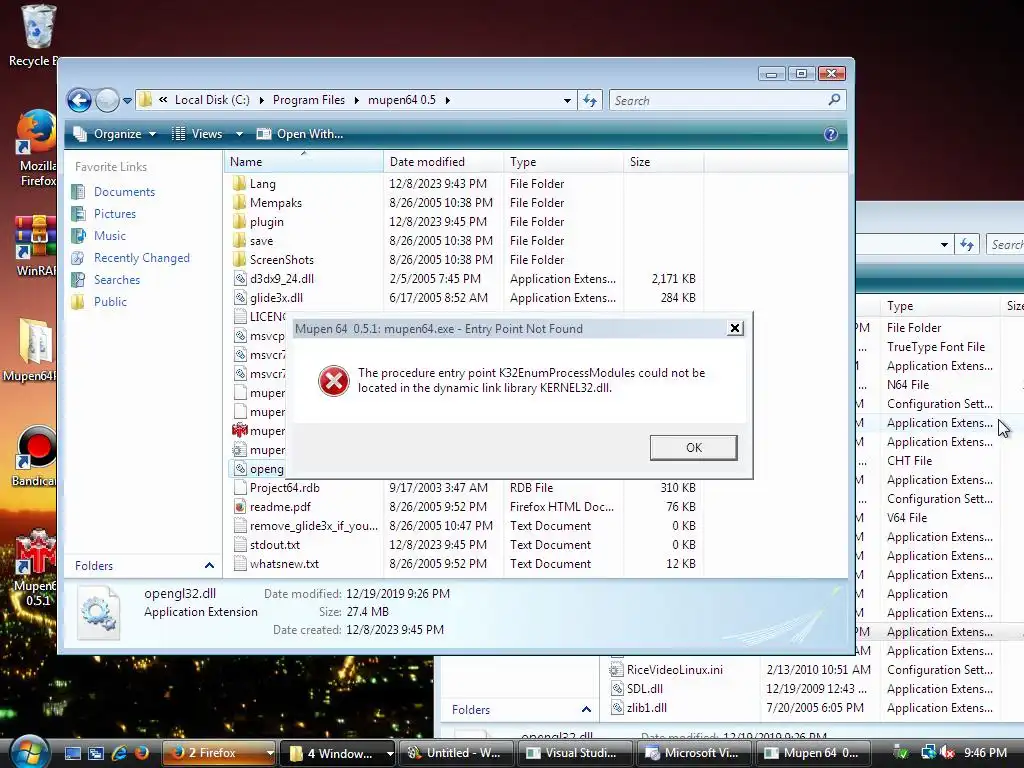1024x768 pixels.
Task: Open Documents favorite link
Action: (124, 191)
